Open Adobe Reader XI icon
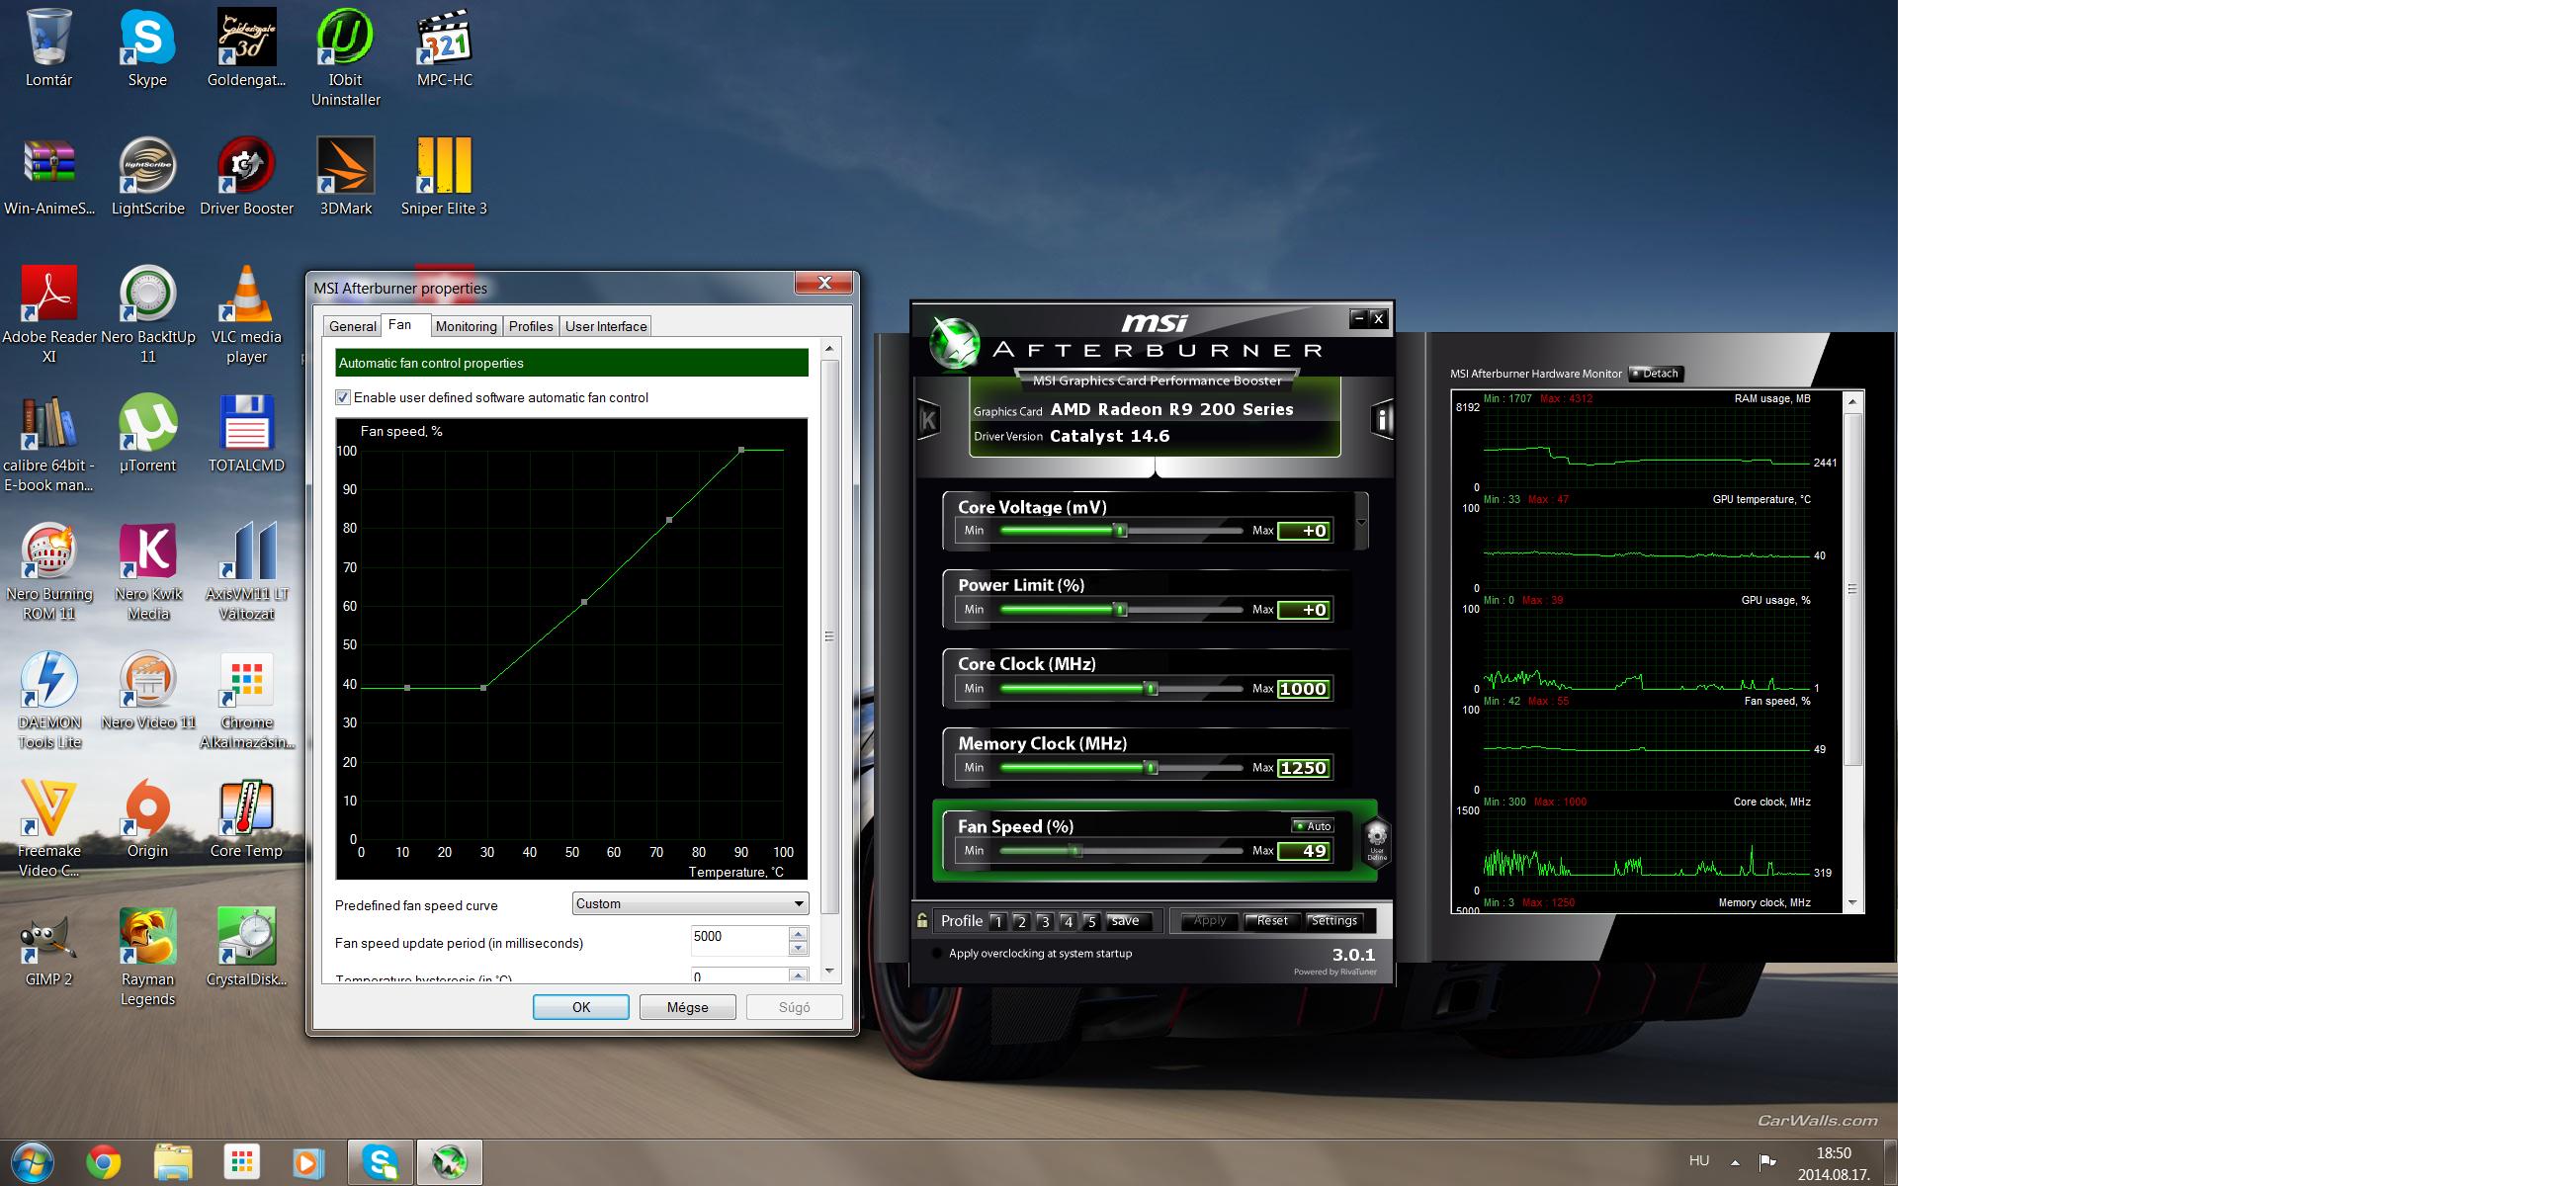This screenshot has height=1186, width=2576. (x=48, y=314)
